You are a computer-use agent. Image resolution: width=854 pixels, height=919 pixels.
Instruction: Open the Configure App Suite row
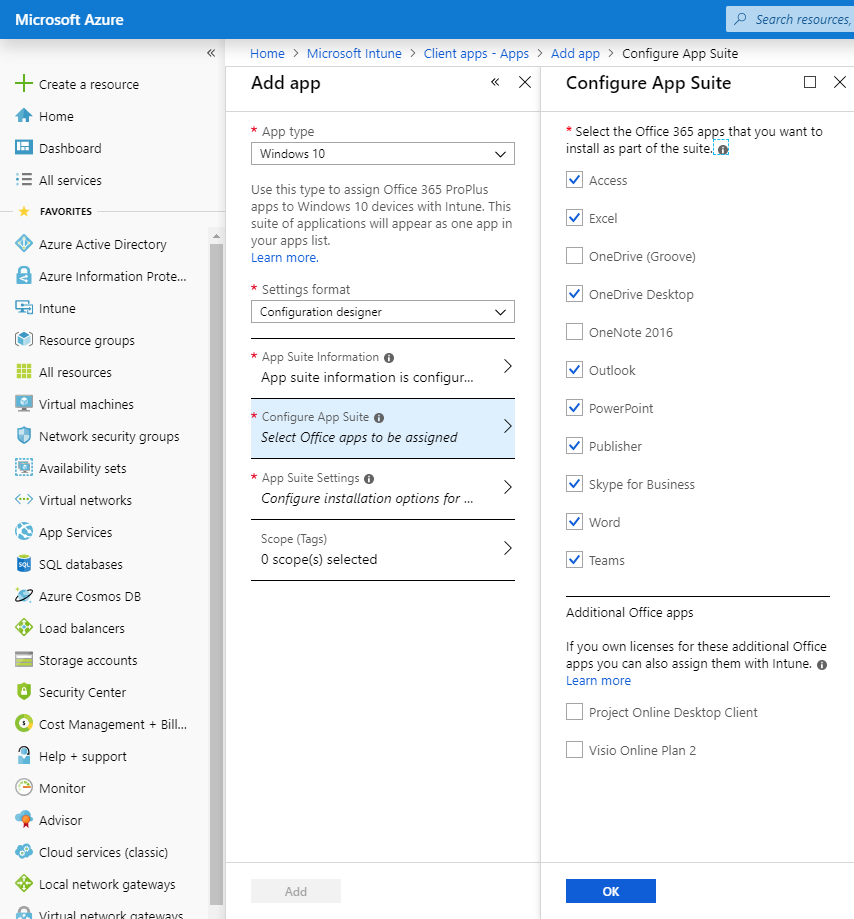pyautogui.click(x=383, y=428)
